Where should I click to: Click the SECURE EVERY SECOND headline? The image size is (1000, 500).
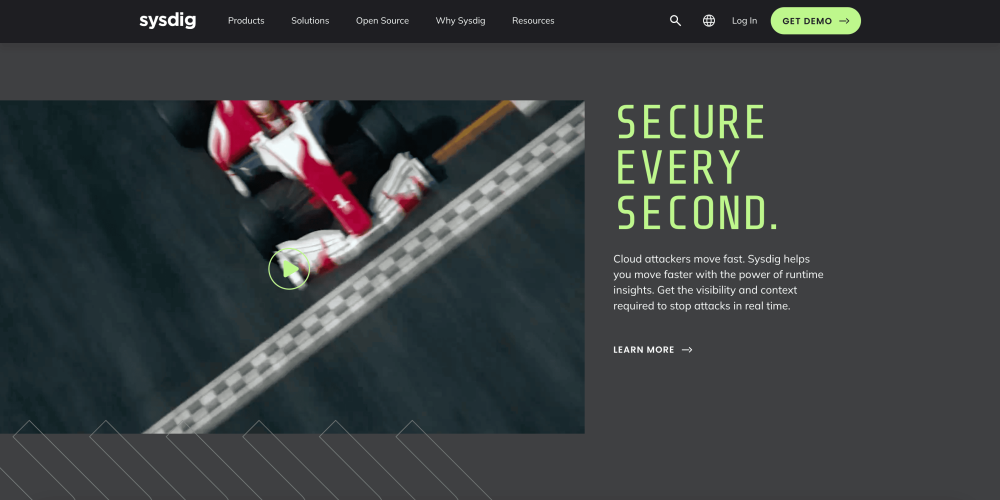point(697,168)
